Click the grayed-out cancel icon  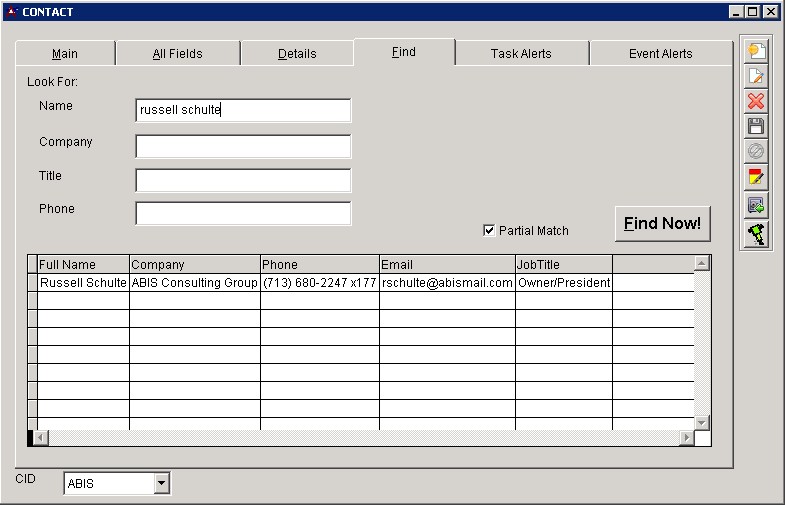(x=756, y=152)
